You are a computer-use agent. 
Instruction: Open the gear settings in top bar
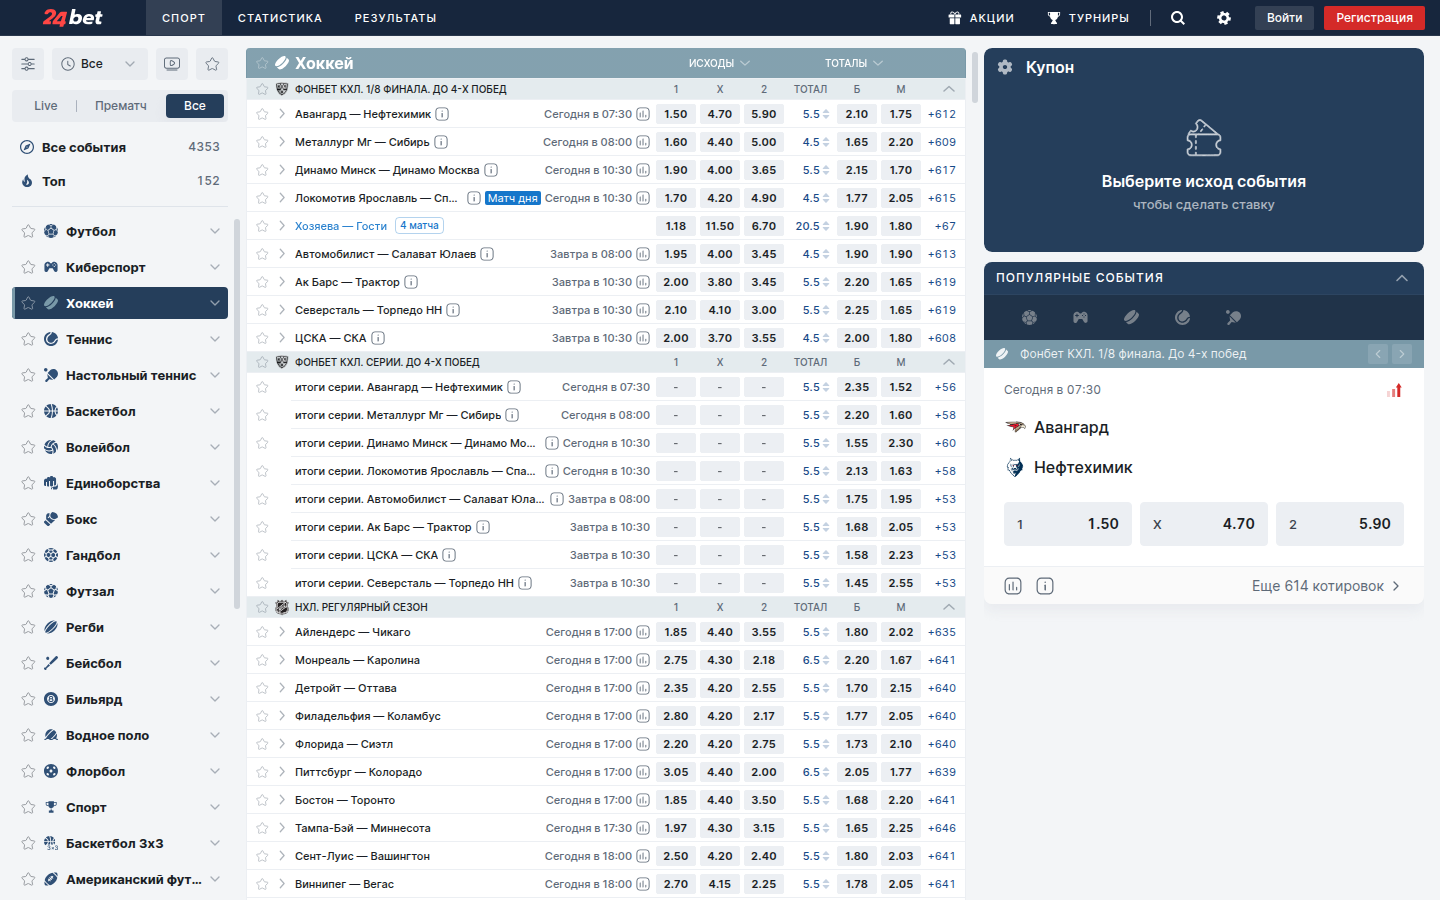tap(1223, 18)
